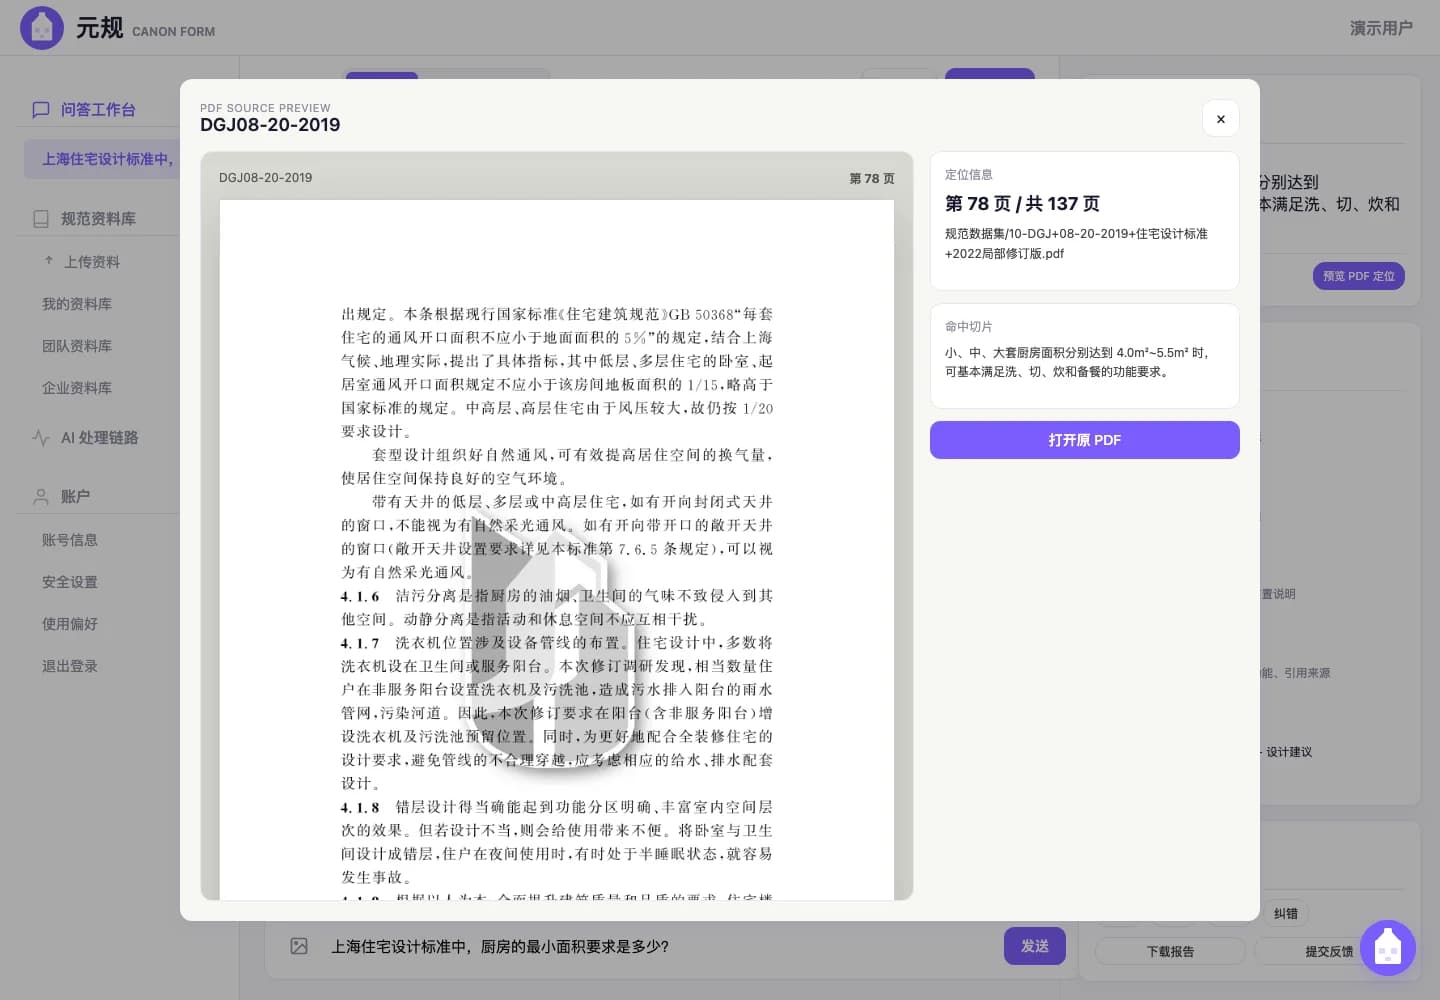1440x1000 pixels.
Task: Open 规范资料库 section in sidebar
Action: point(98,219)
